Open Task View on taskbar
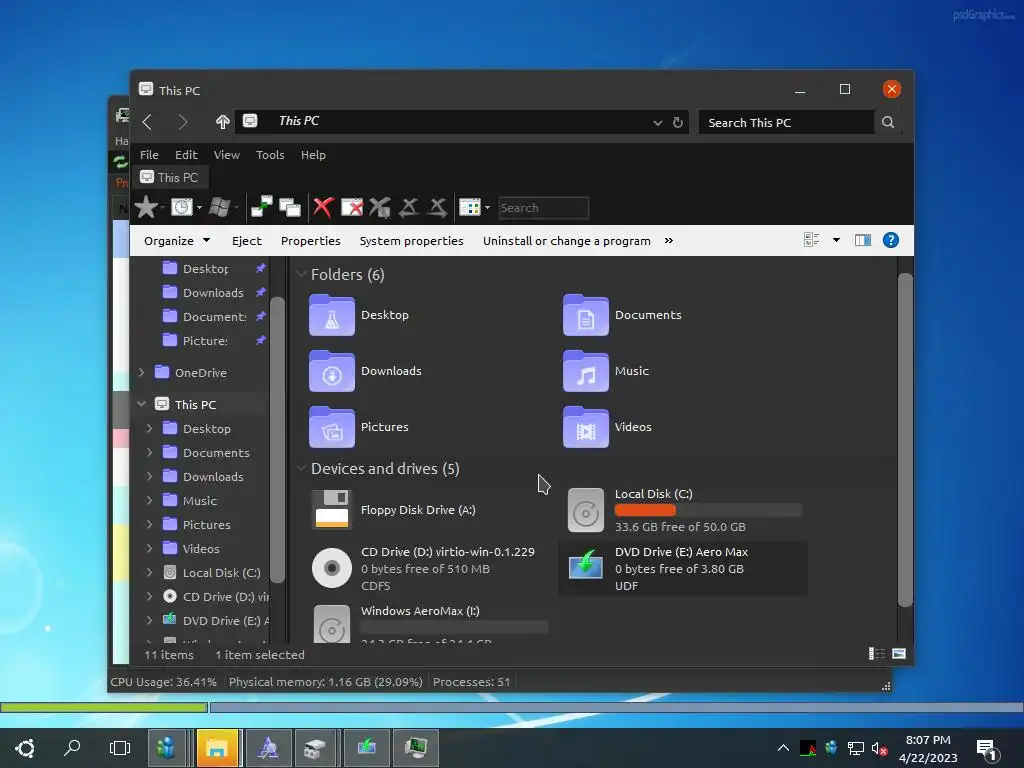 (x=120, y=748)
